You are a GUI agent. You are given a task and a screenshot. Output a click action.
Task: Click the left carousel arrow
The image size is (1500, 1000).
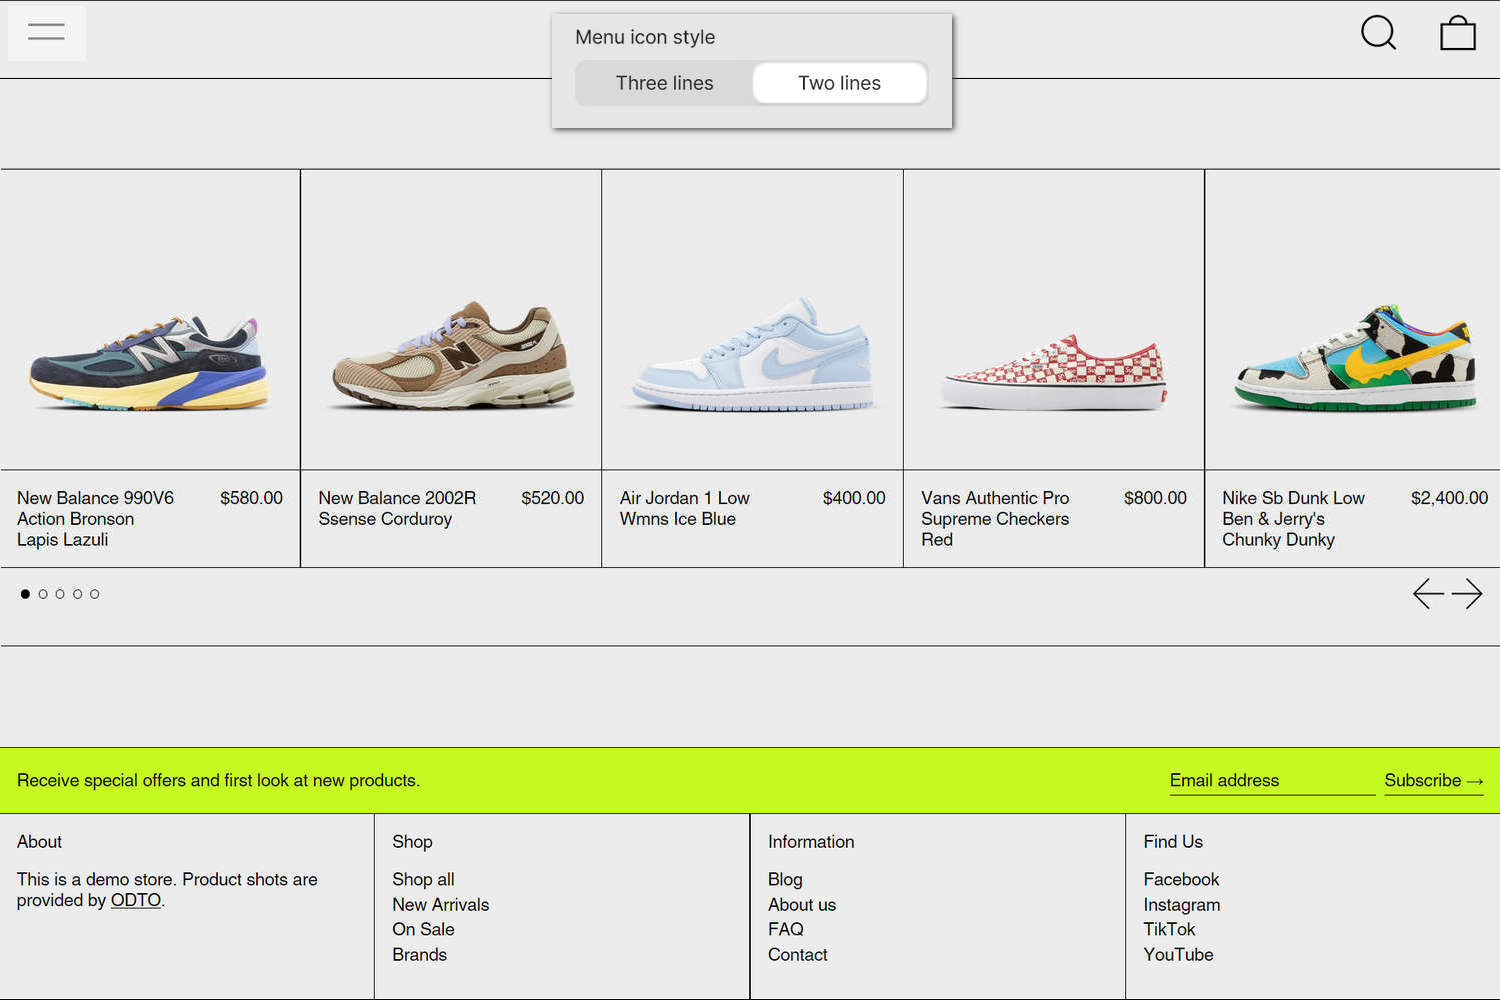(1428, 593)
